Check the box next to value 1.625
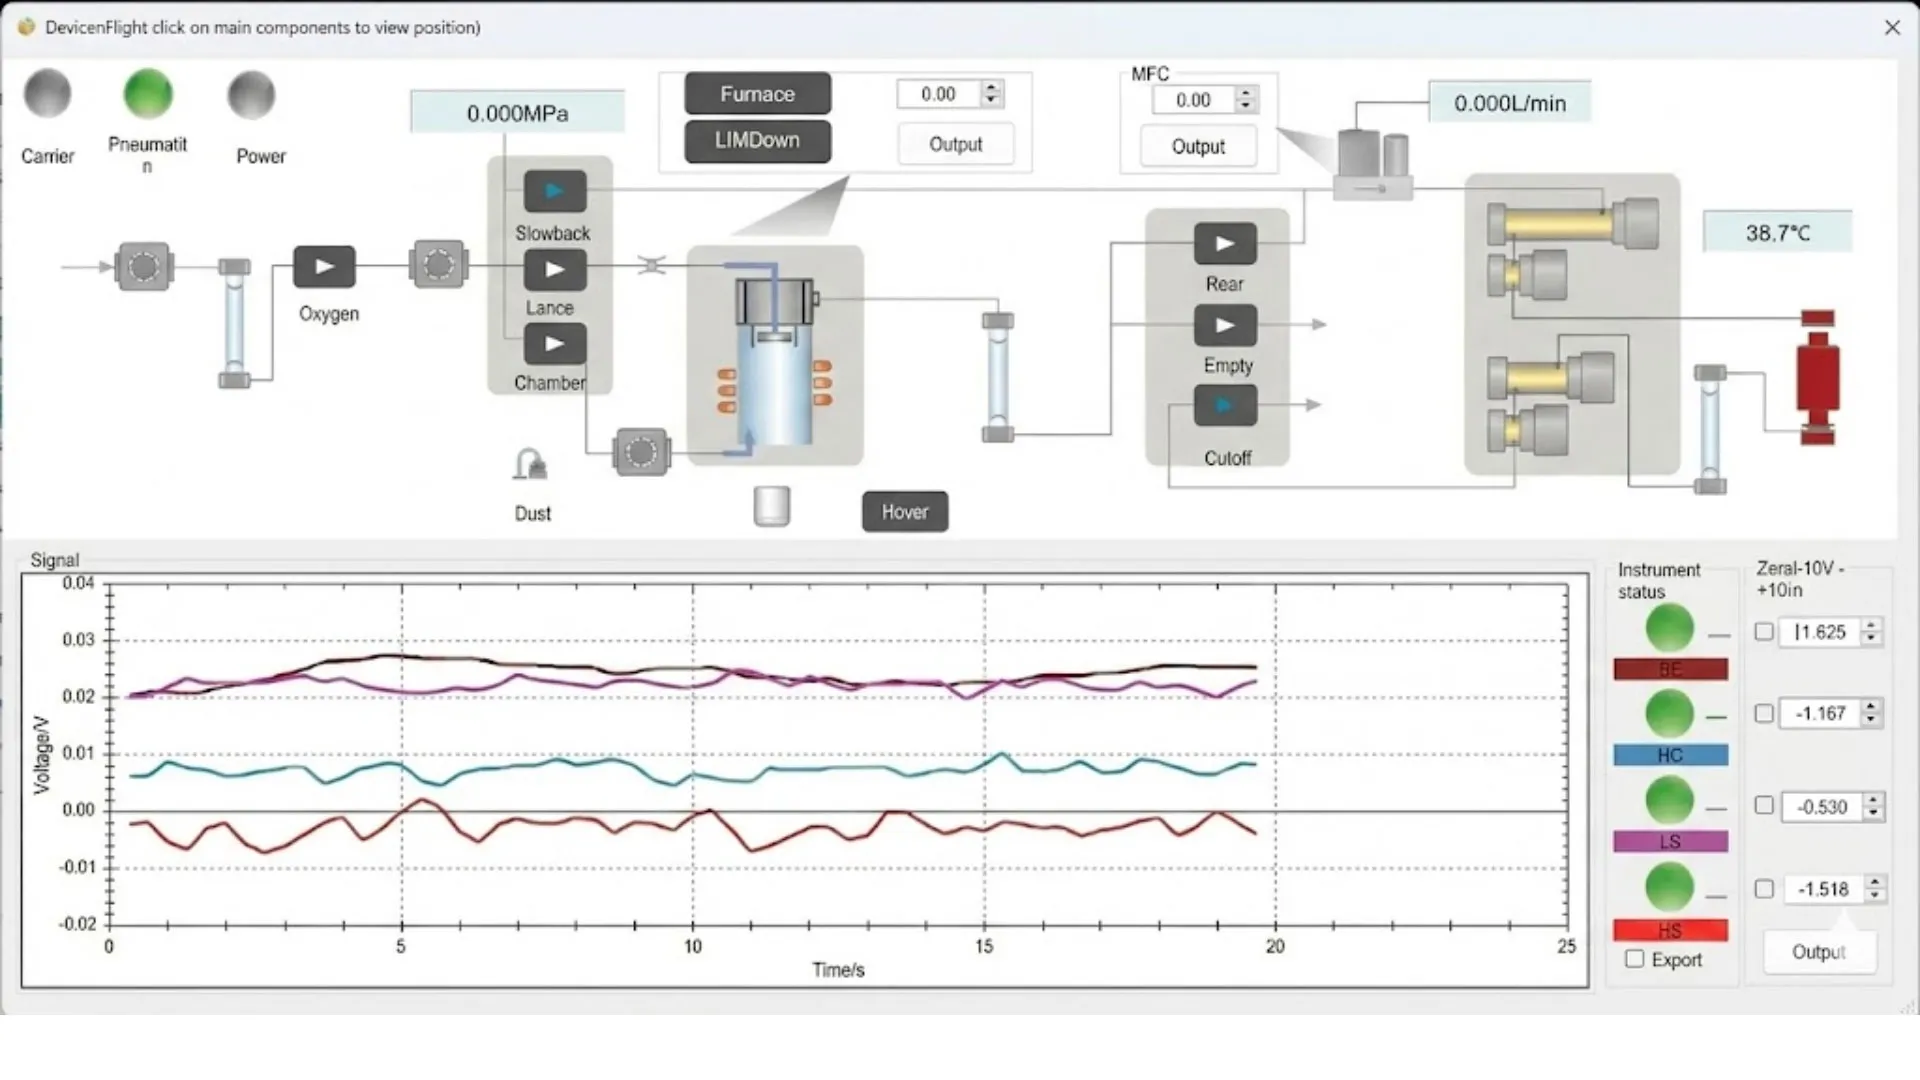 1765,632
